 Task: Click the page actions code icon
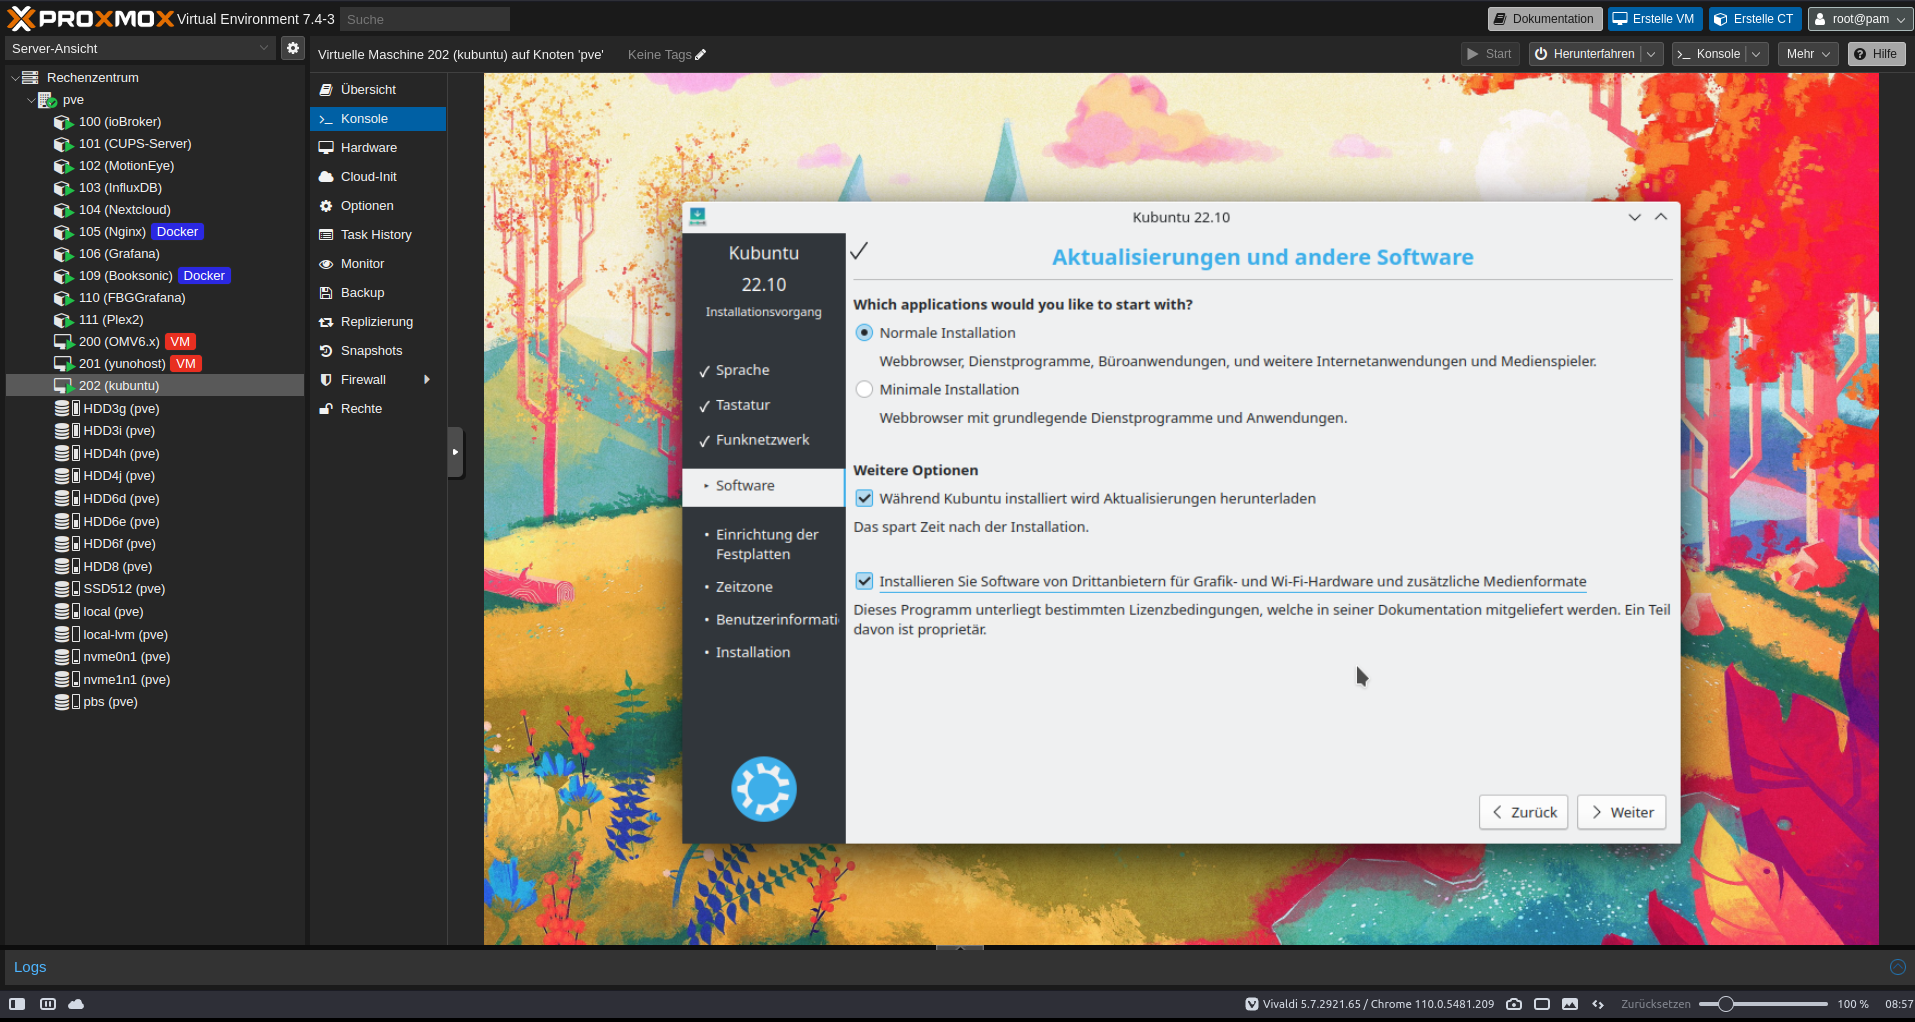pyautogui.click(x=1598, y=1004)
